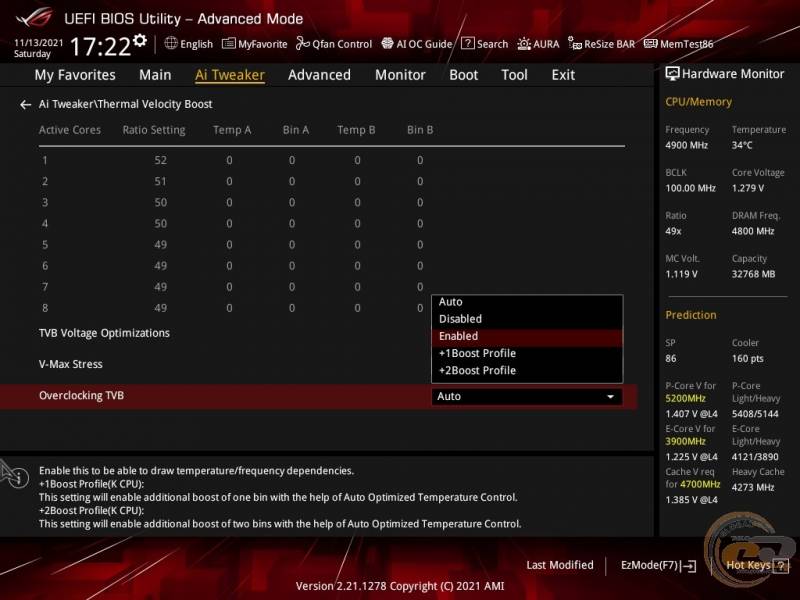Click Ai Tweaker\Thermal Velocity Boost breadcrumb
This screenshot has height=600, width=800.
(x=126, y=104)
